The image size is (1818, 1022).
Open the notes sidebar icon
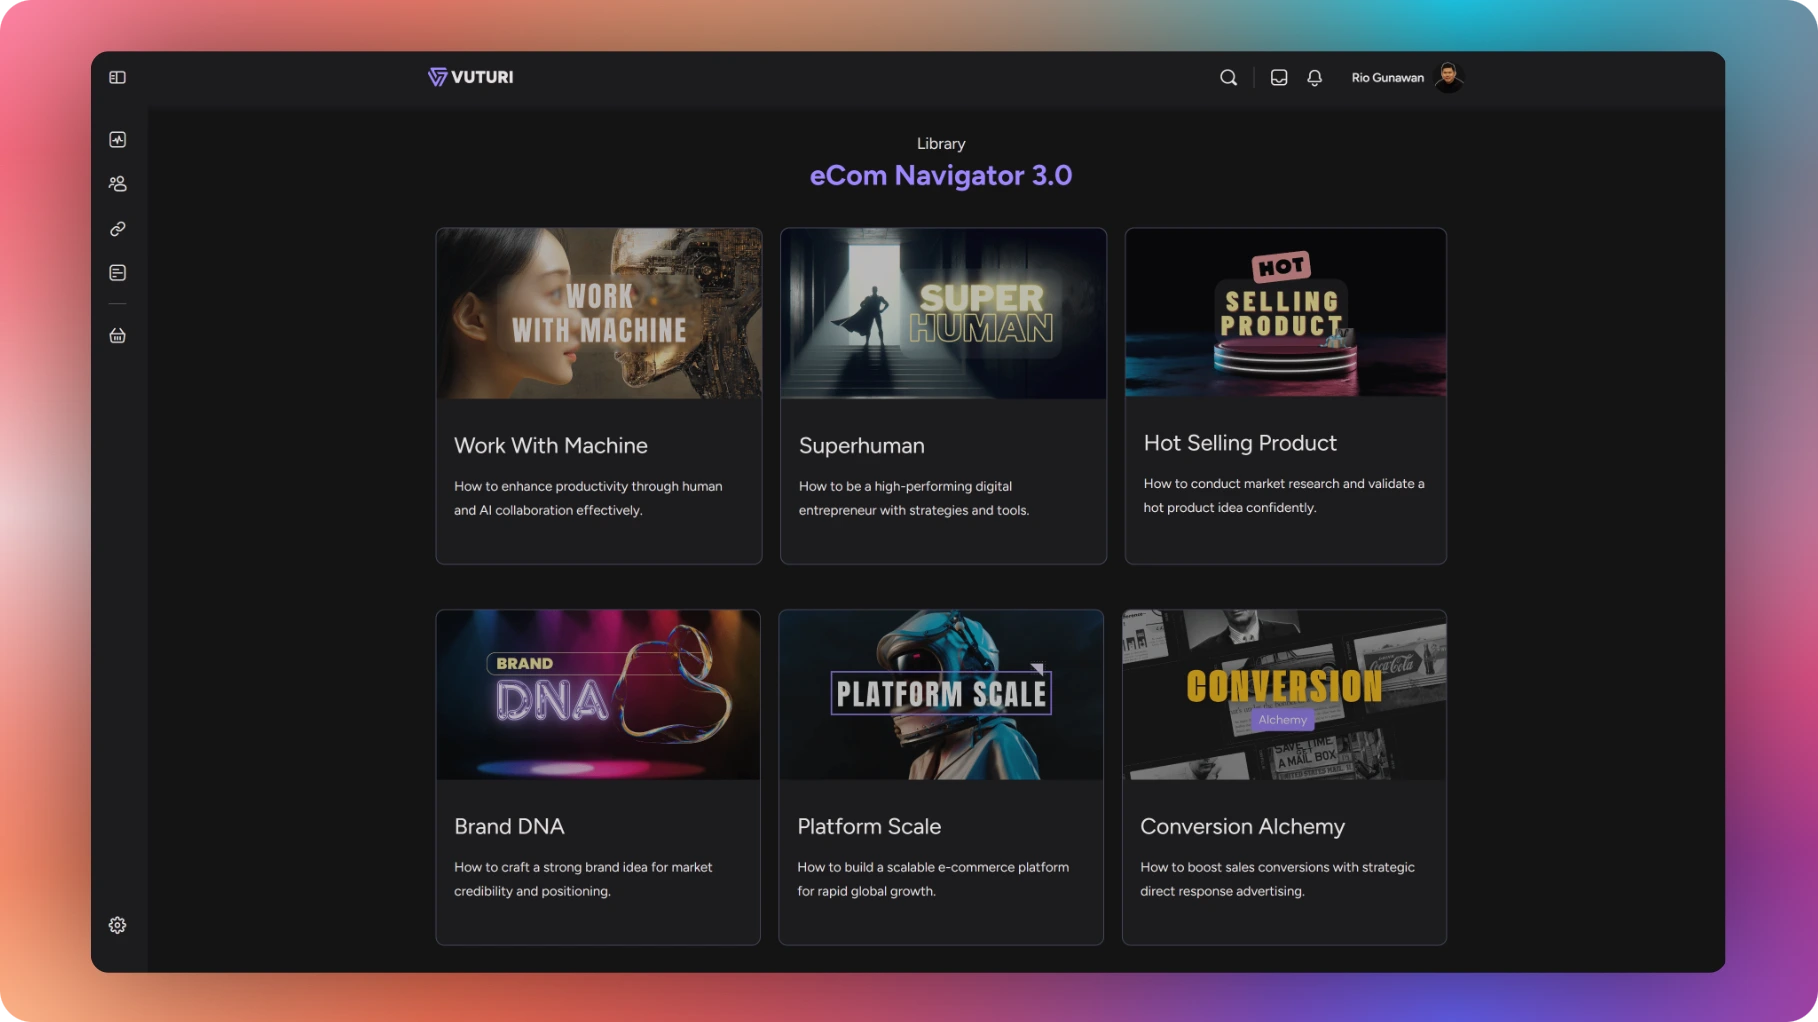117,273
